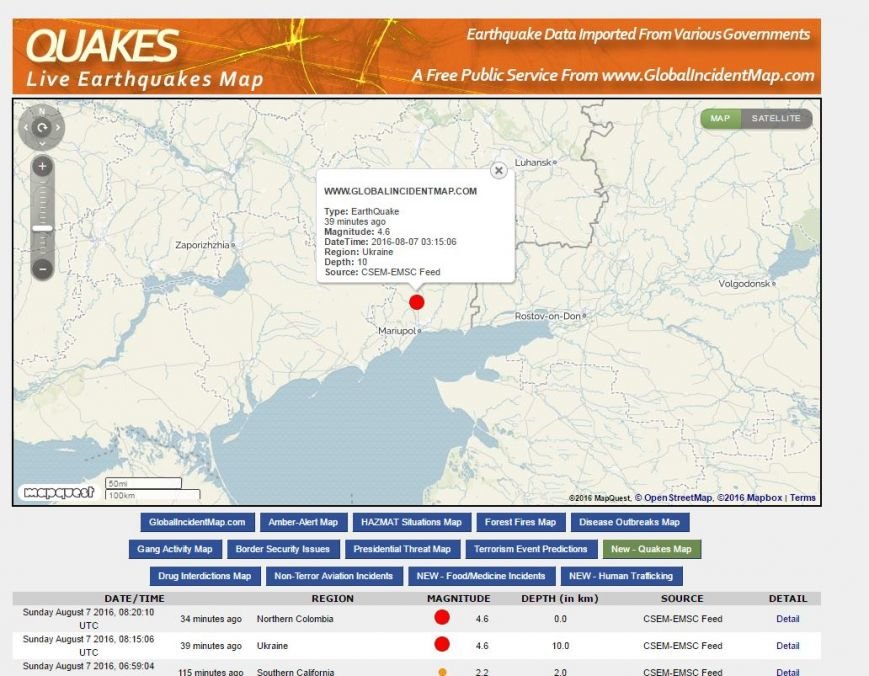Image resolution: width=869 pixels, height=676 pixels.
Task: Click the Mariupol city label
Action: click(x=397, y=331)
